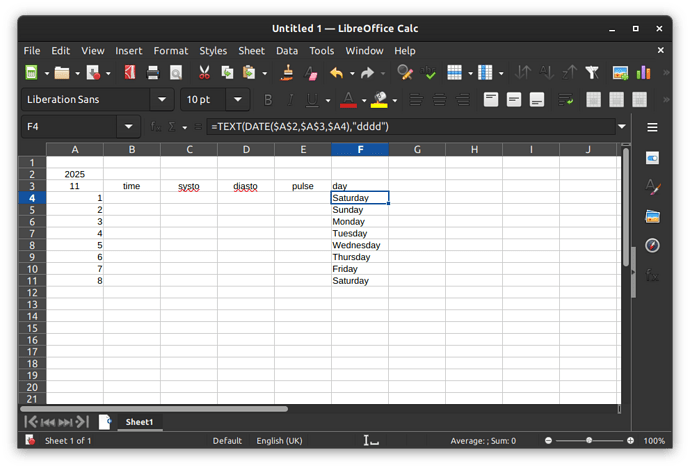Click the Clone Formatting paintbrush icon

click(x=287, y=72)
